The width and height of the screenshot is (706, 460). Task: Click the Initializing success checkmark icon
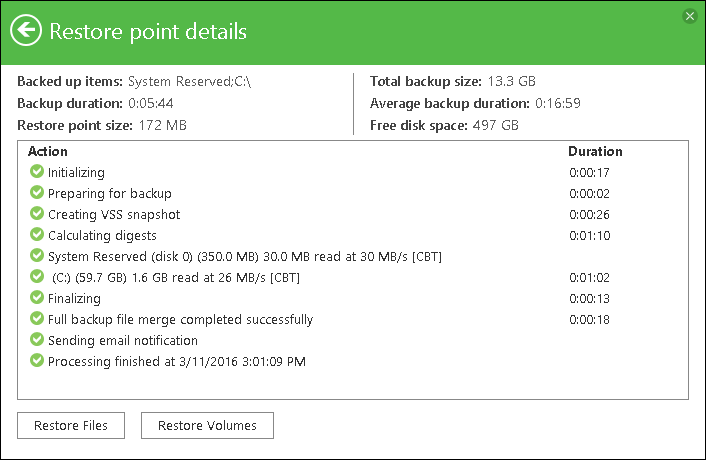click(37, 173)
